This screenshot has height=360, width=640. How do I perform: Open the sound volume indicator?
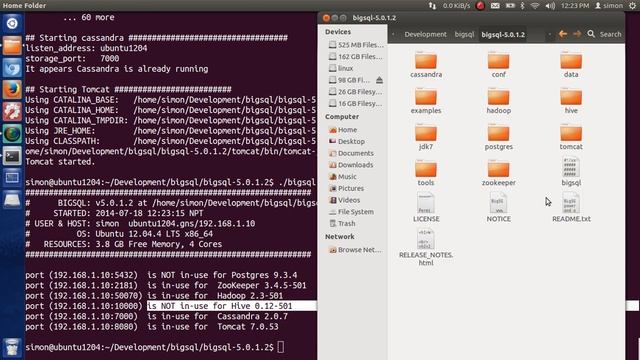click(x=551, y=6)
